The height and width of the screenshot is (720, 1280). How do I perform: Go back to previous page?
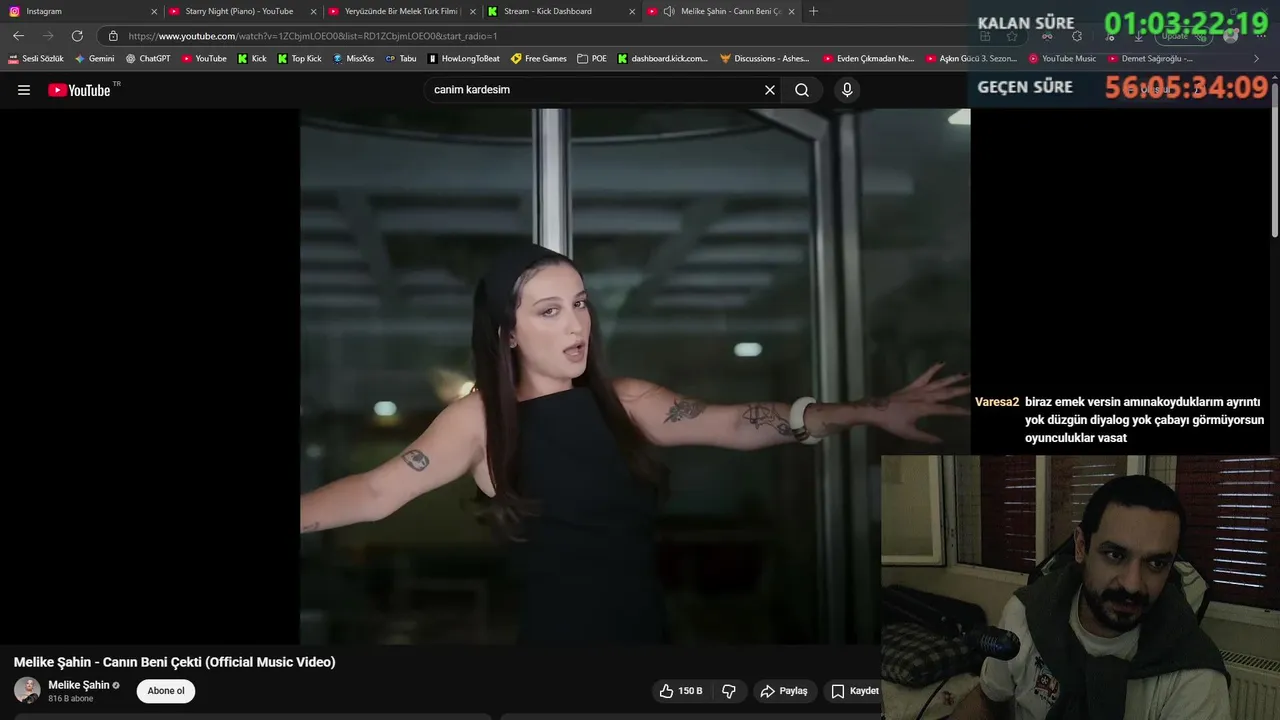[18, 36]
